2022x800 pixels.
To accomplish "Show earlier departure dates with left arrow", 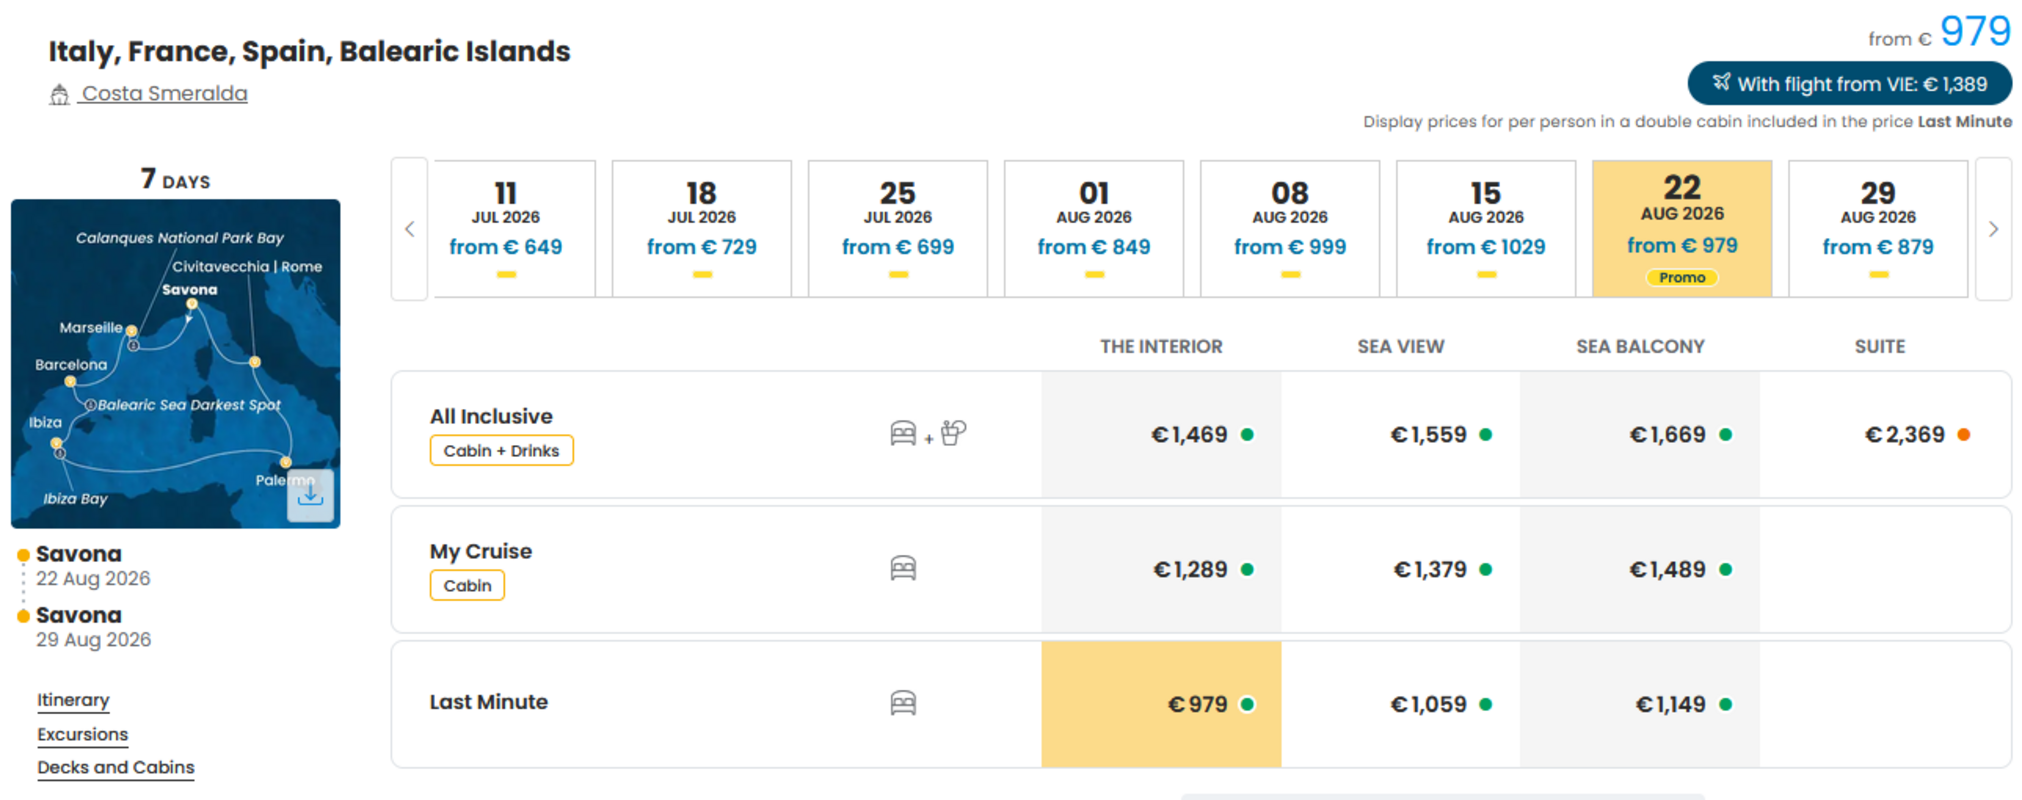I will click(x=410, y=229).
